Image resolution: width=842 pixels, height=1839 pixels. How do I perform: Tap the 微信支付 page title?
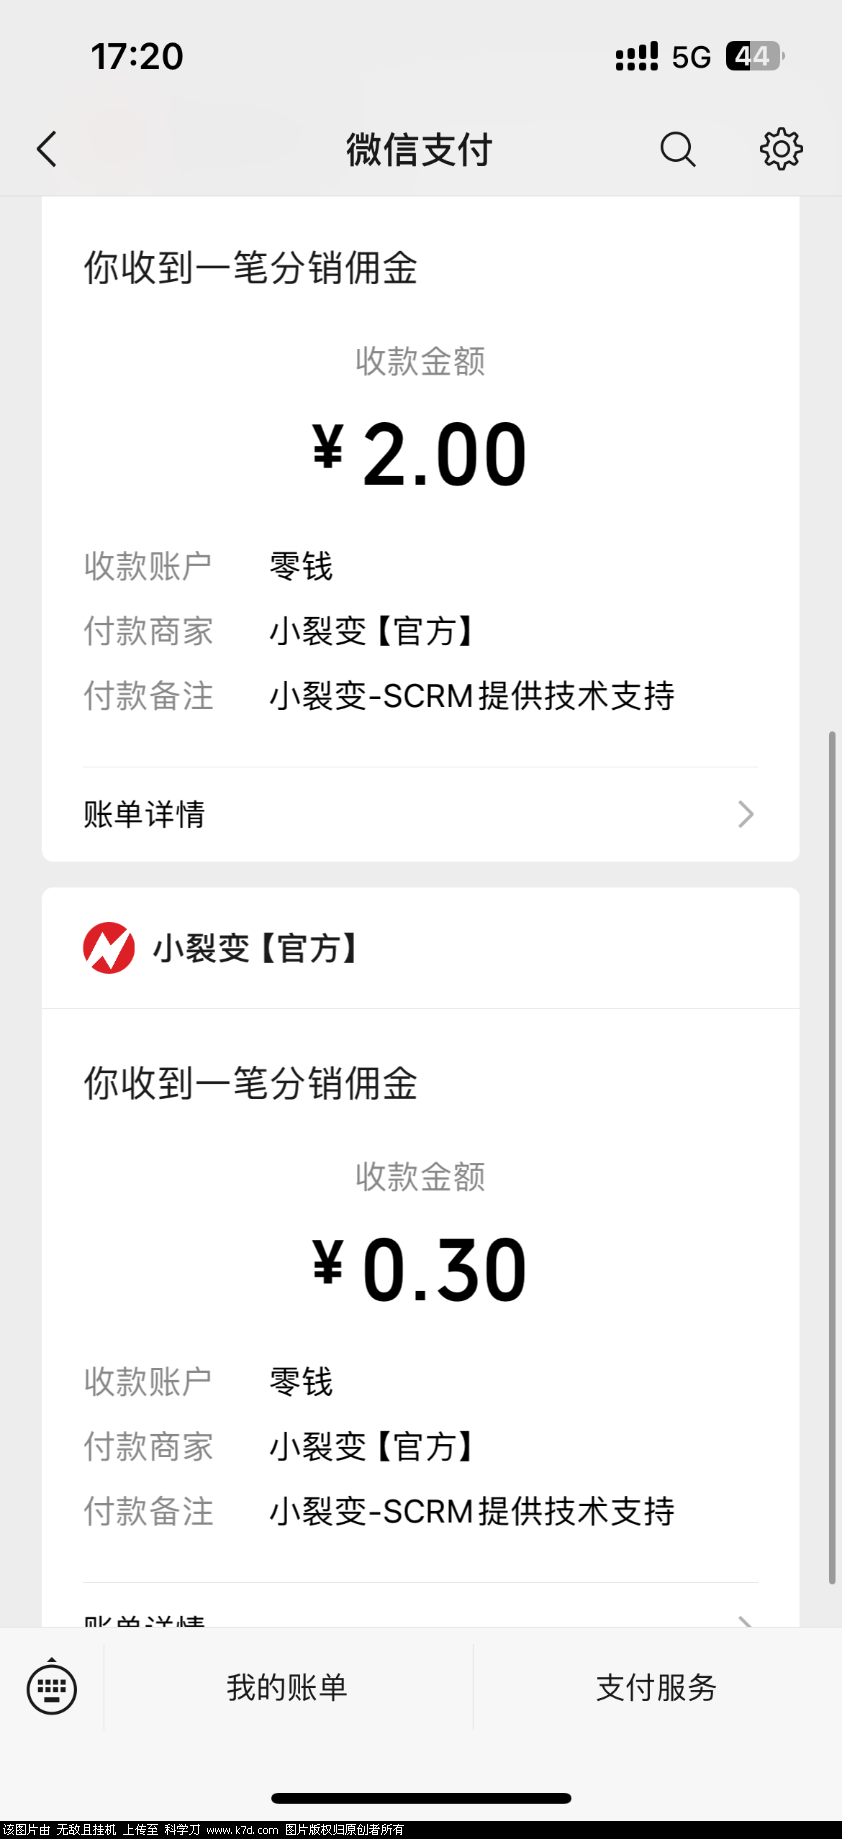420,150
